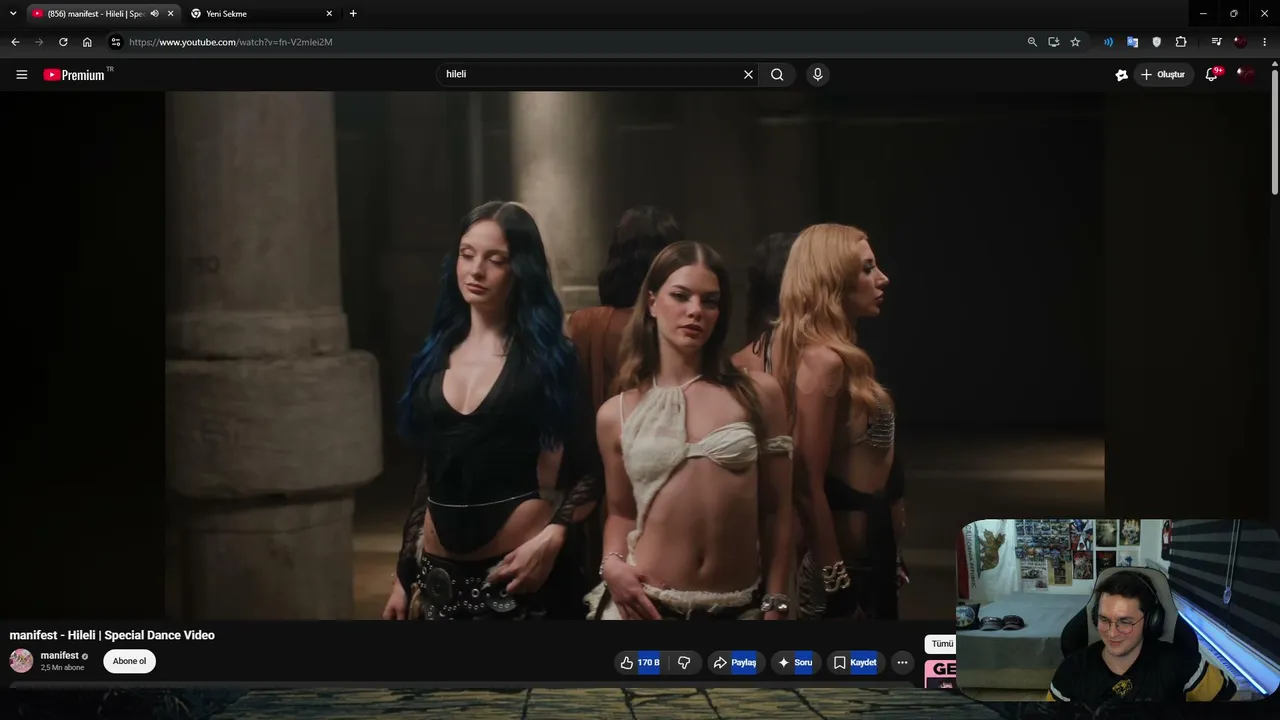This screenshot has width=1280, height=720.
Task: Open the star-shaped icon beside Oluştur
Action: tap(1122, 74)
